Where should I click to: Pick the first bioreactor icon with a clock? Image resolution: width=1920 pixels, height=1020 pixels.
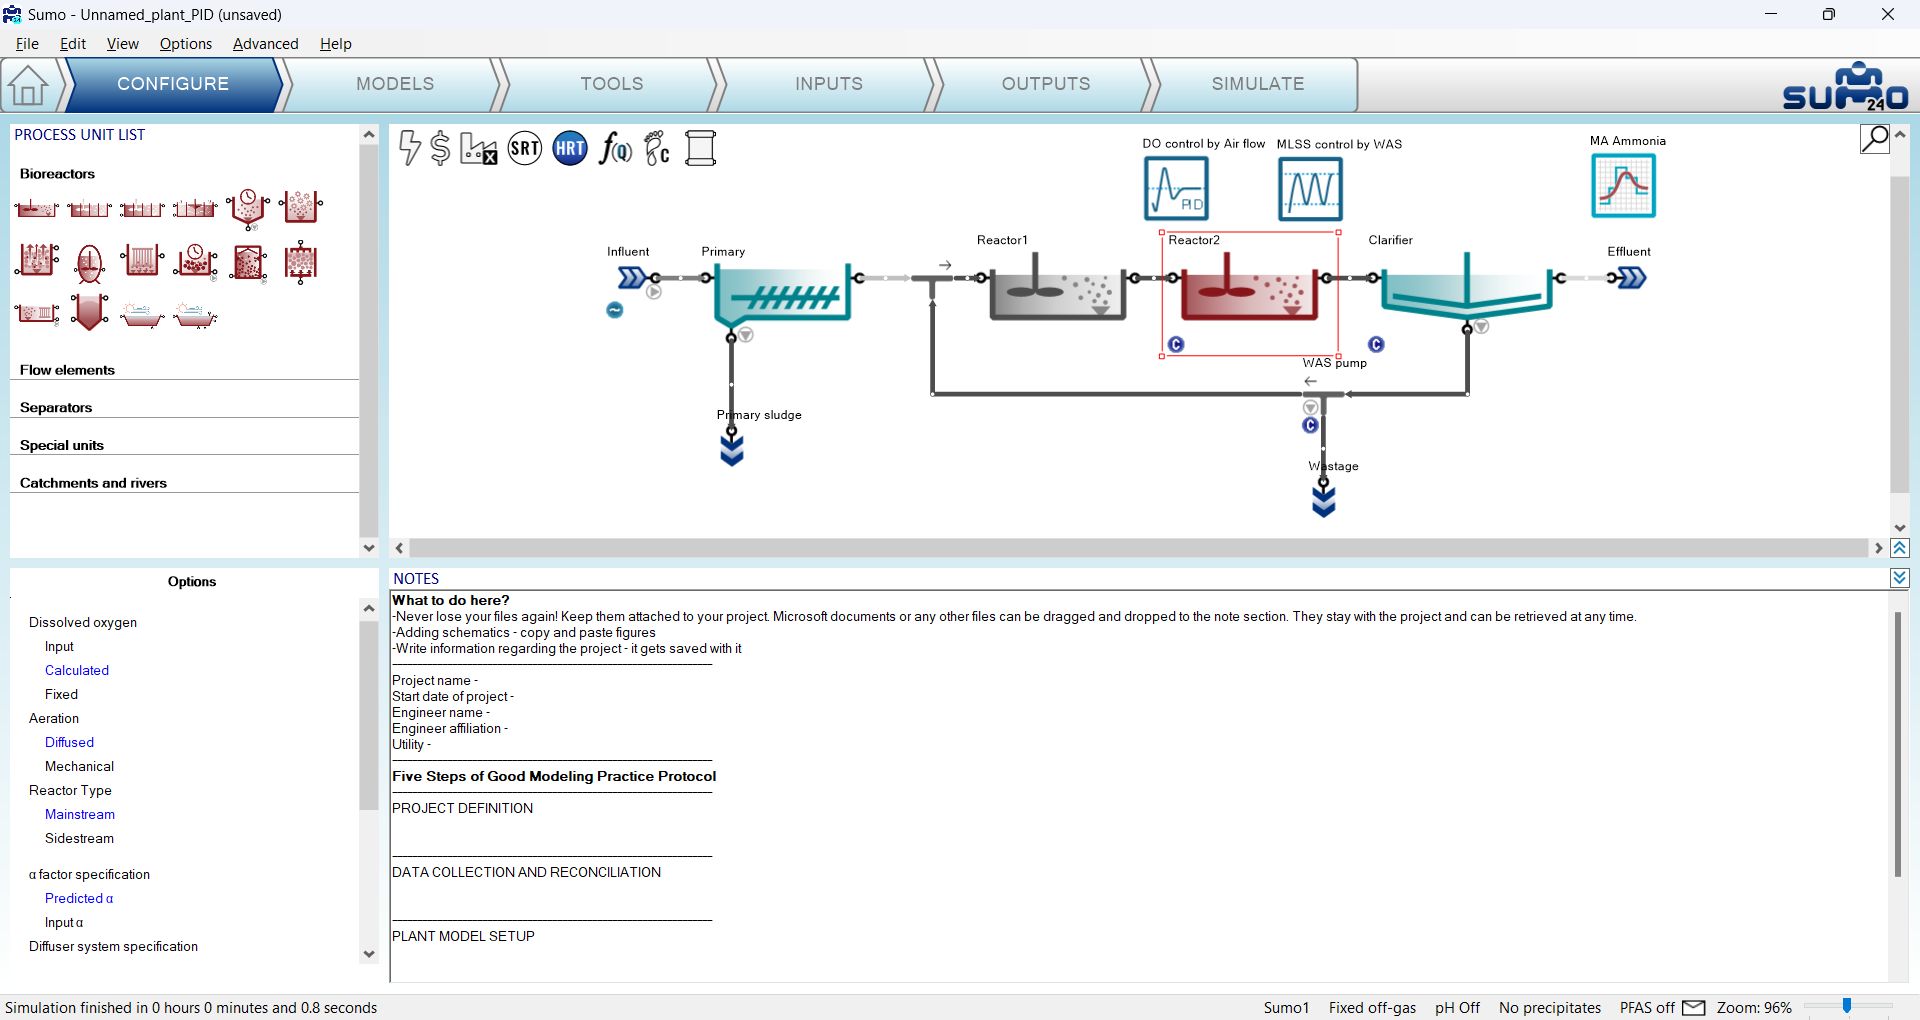pyautogui.click(x=248, y=208)
